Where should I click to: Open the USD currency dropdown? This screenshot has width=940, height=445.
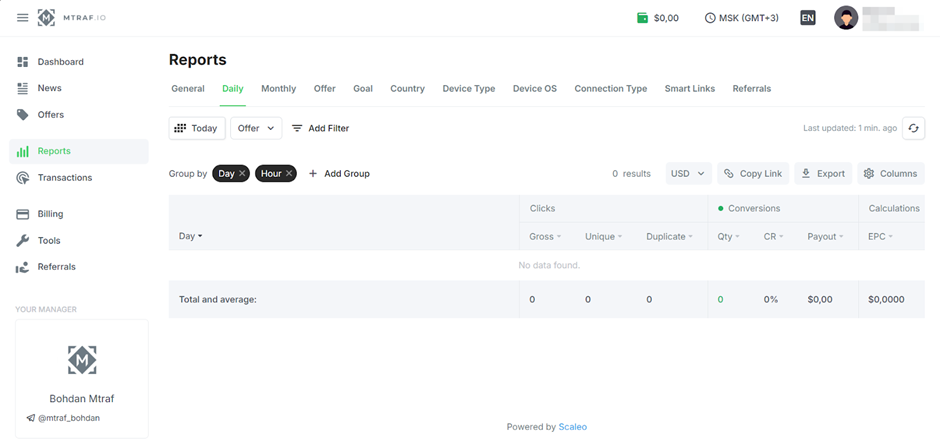[x=688, y=174]
